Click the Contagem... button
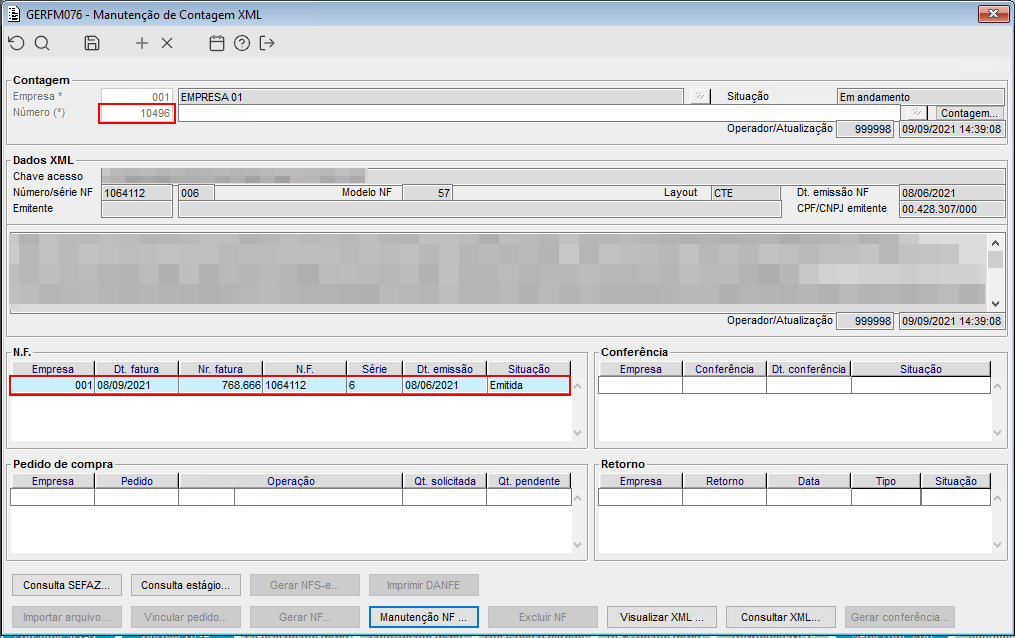The image size is (1015, 638). 968,113
